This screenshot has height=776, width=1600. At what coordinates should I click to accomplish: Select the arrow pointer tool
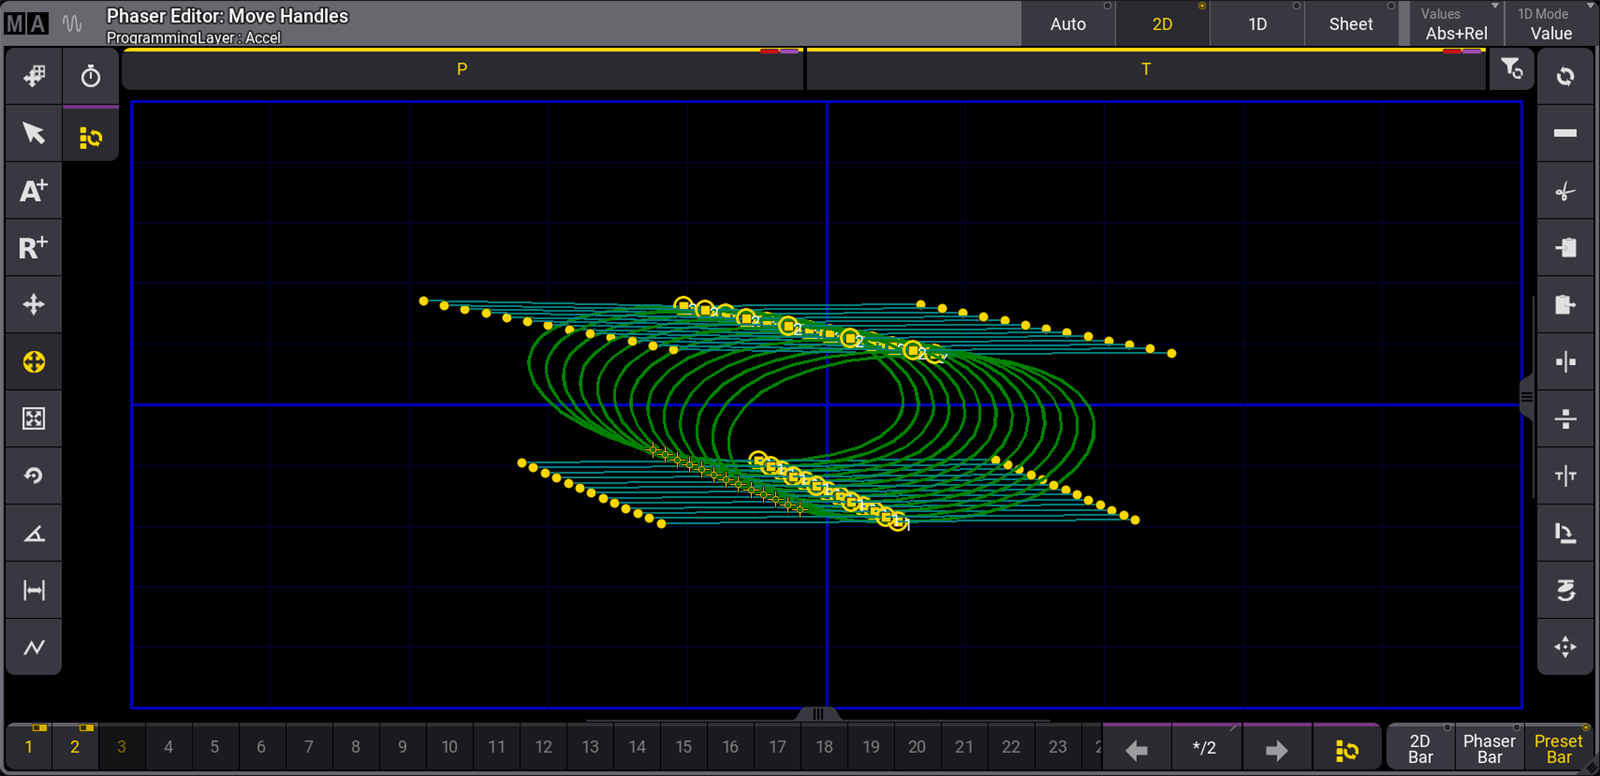pyautogui.click(x=33, y=133)
